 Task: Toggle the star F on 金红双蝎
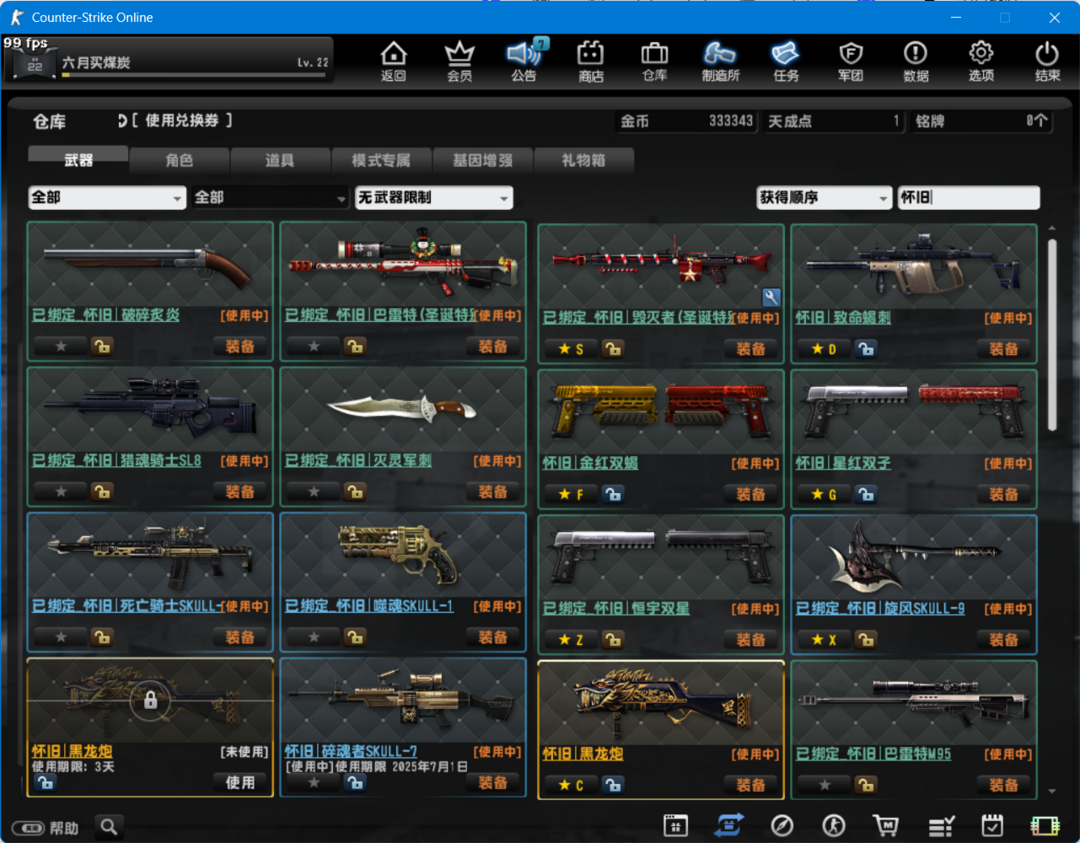(570, 494)
